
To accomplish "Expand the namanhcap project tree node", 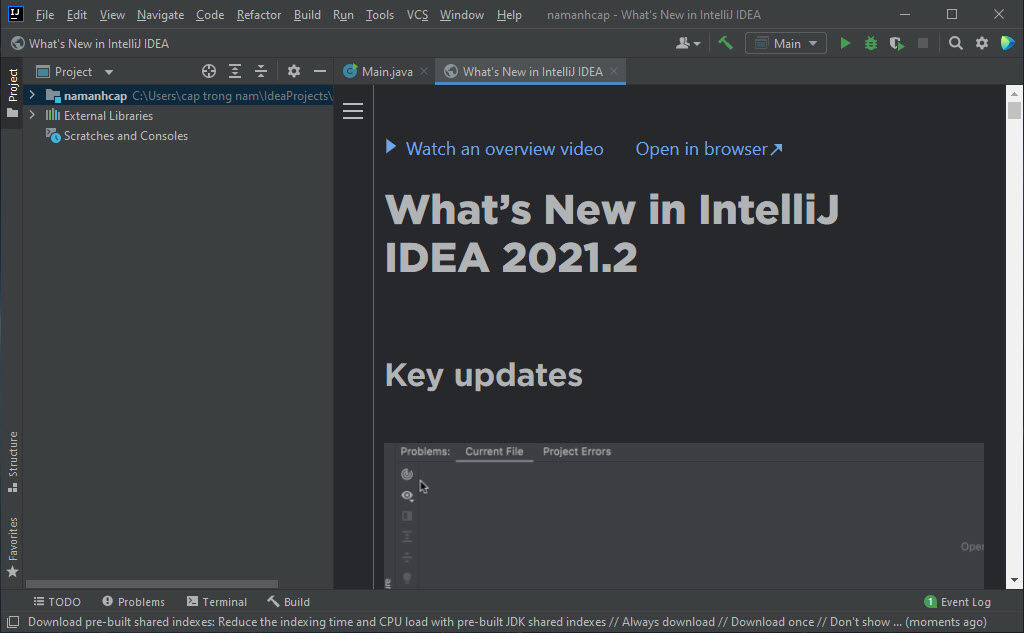I will pyautogui.click(x=32, y=95).
